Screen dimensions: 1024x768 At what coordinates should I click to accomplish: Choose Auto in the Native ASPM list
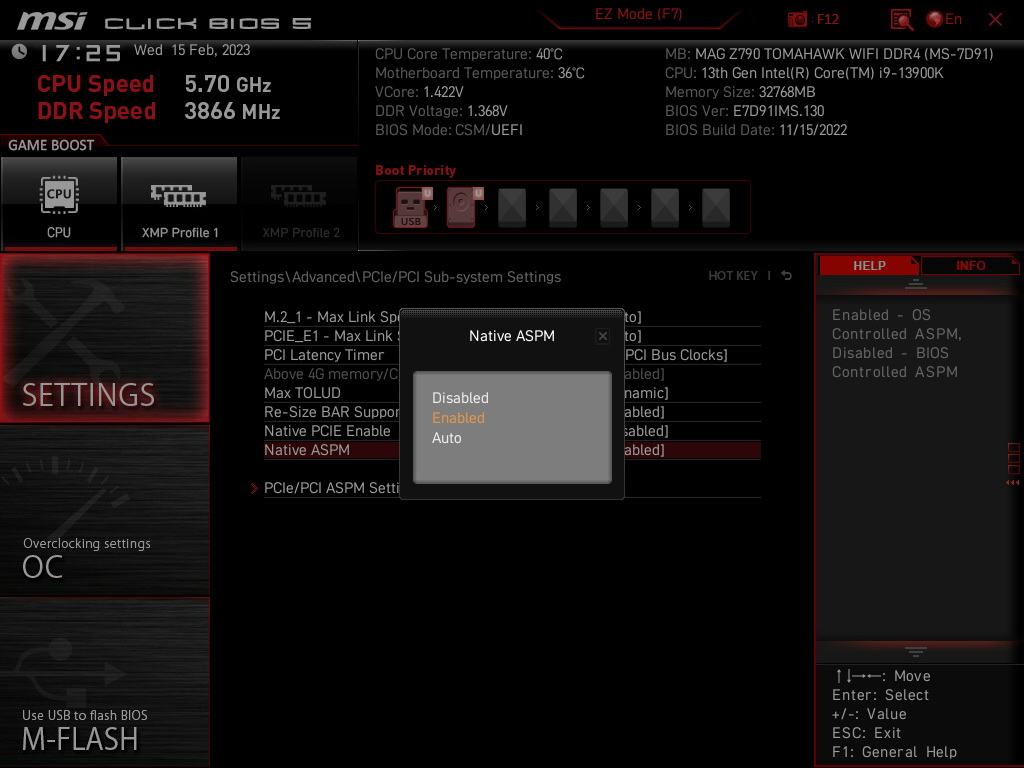pos(447,438)
